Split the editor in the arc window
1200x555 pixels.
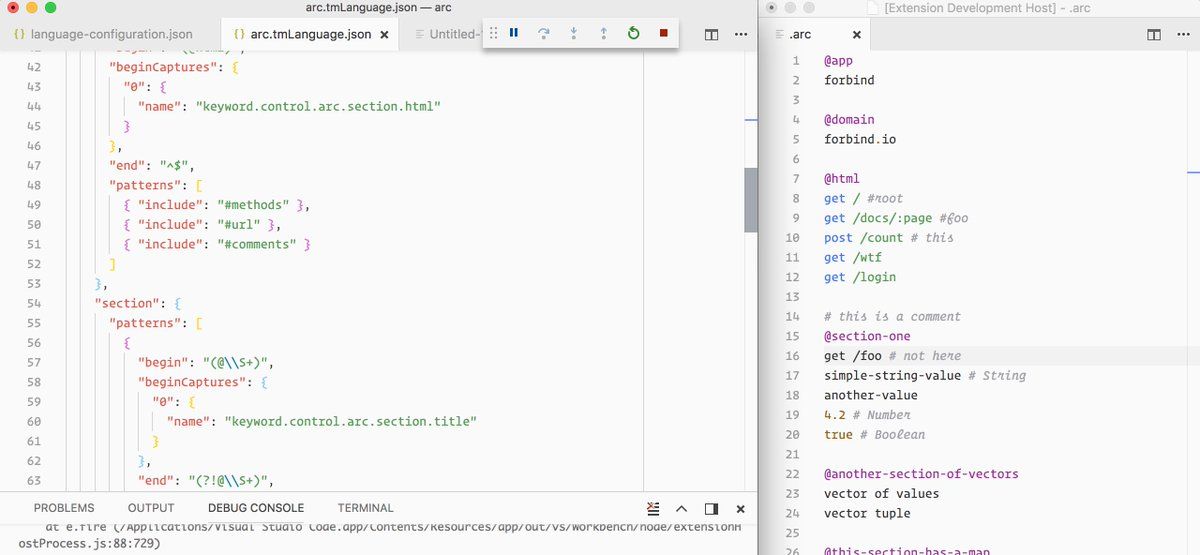click(x=712, y=34)
